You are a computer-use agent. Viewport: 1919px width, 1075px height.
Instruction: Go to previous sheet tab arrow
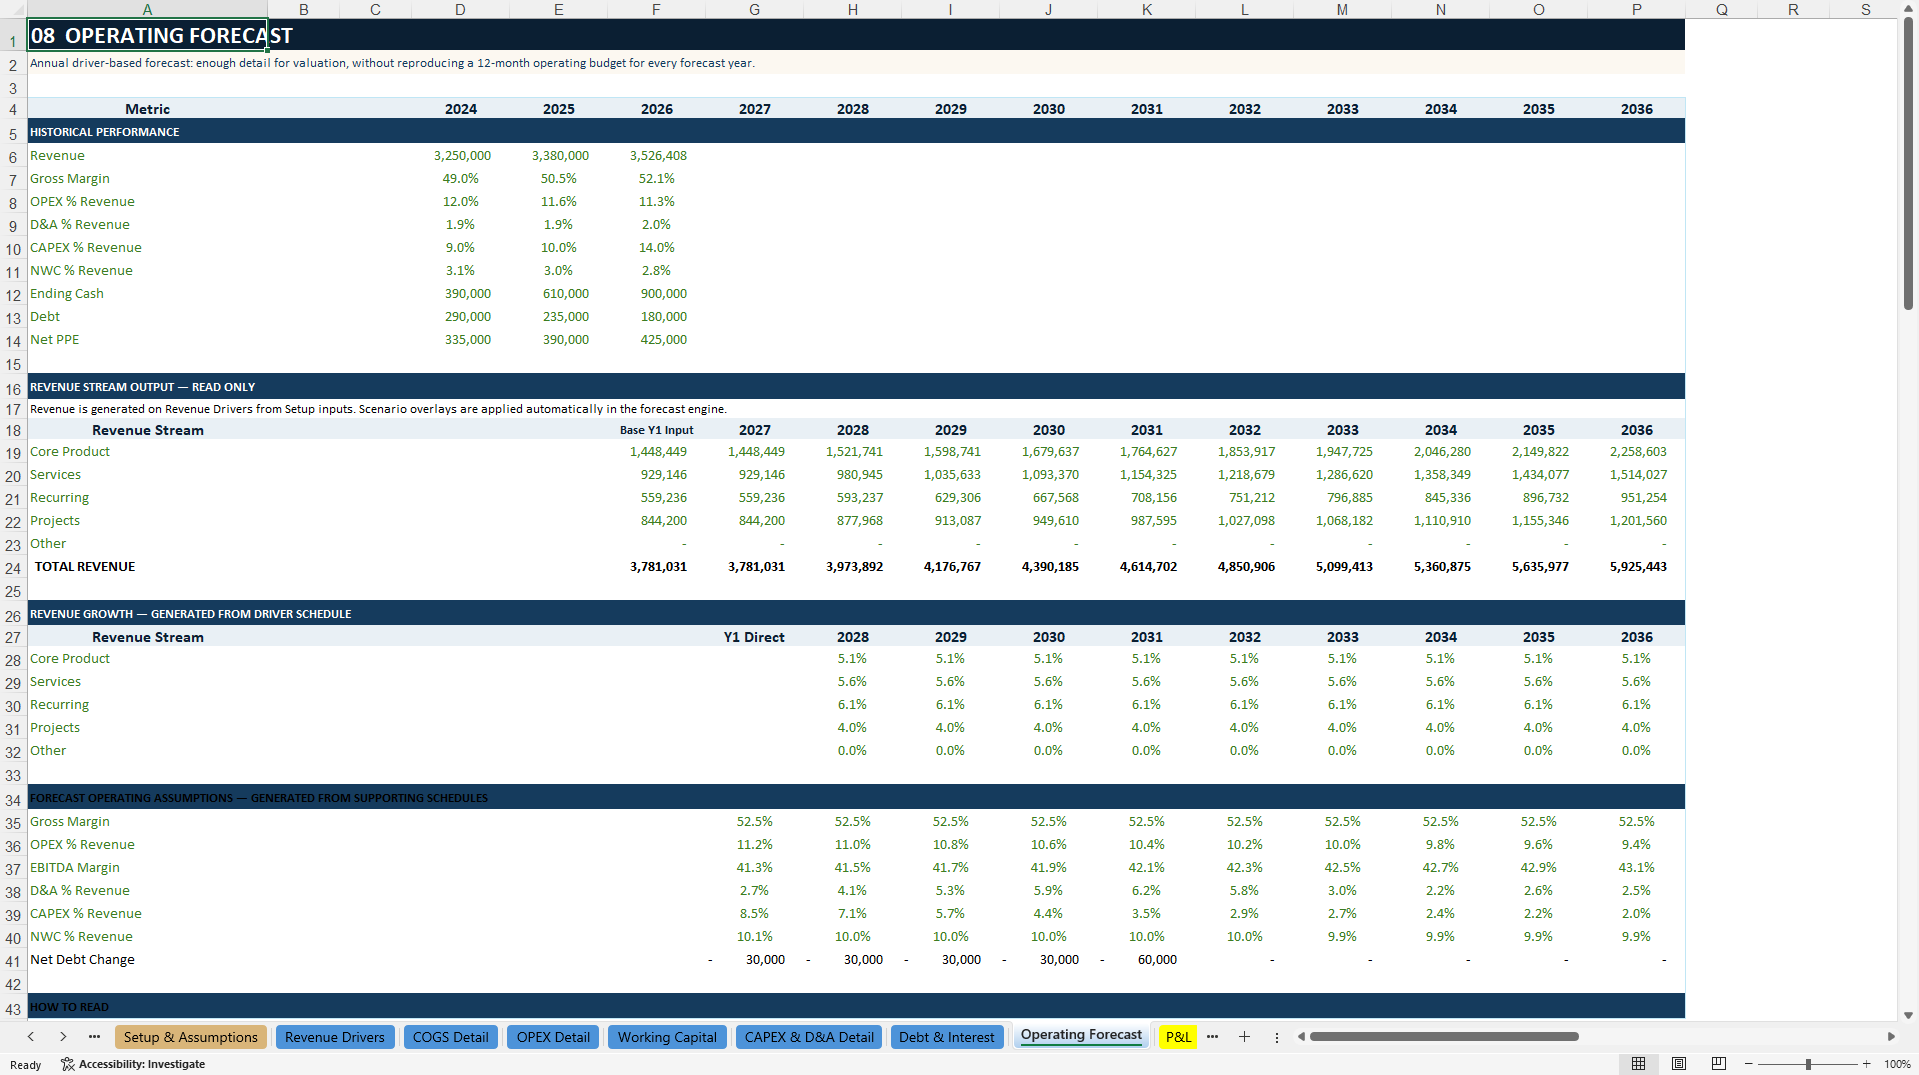pyautogui.click(x=31, y=1037)
